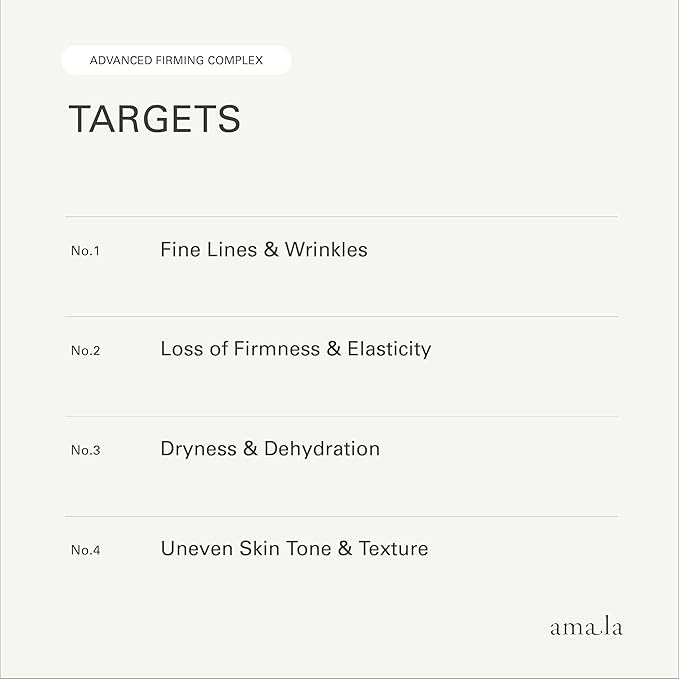The width and height of the screenshot is (679, 679).
Task: Click the word "Dryness"
Action: pos(198,449)
